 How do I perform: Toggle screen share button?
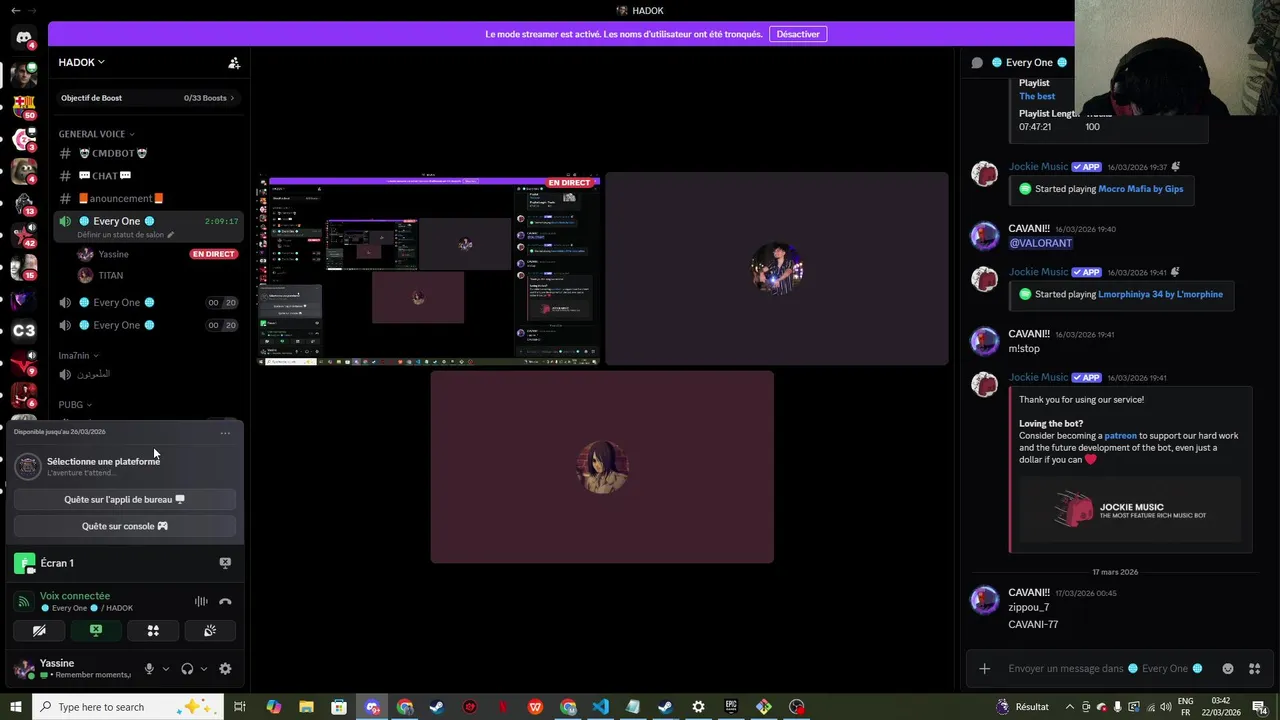(96, 631)
